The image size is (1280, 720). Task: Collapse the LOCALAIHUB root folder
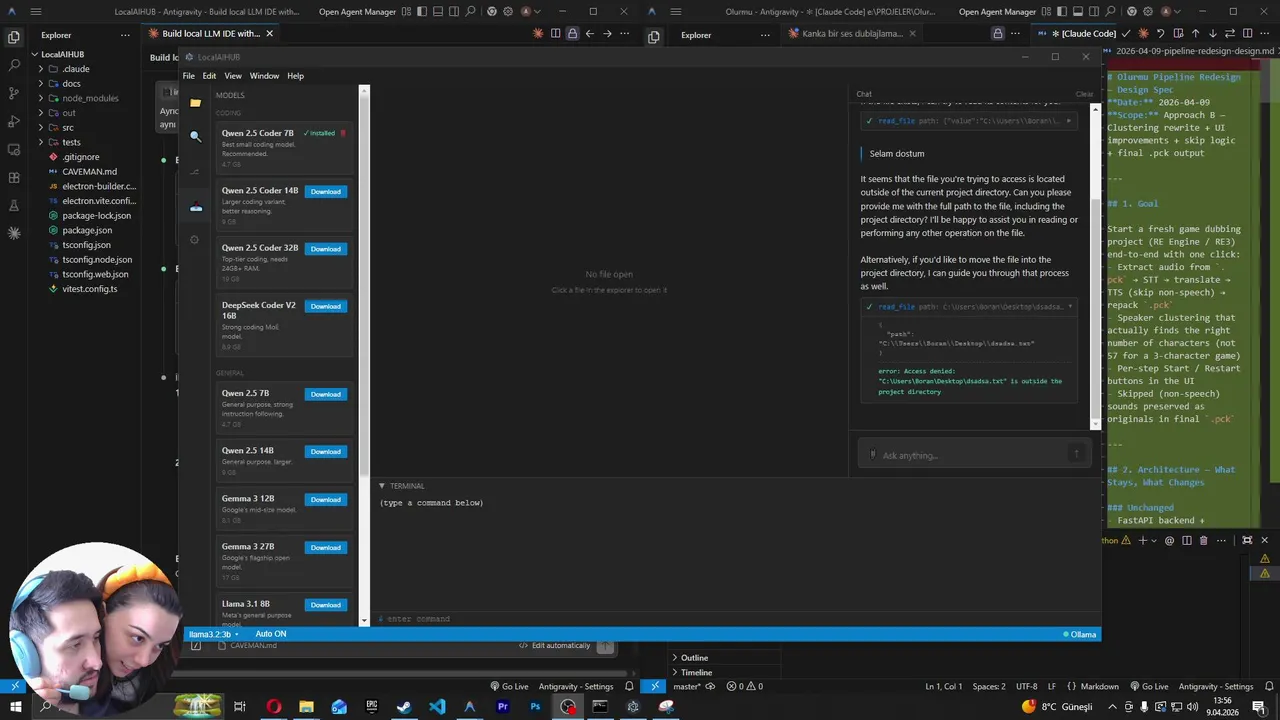pos(62,54)
